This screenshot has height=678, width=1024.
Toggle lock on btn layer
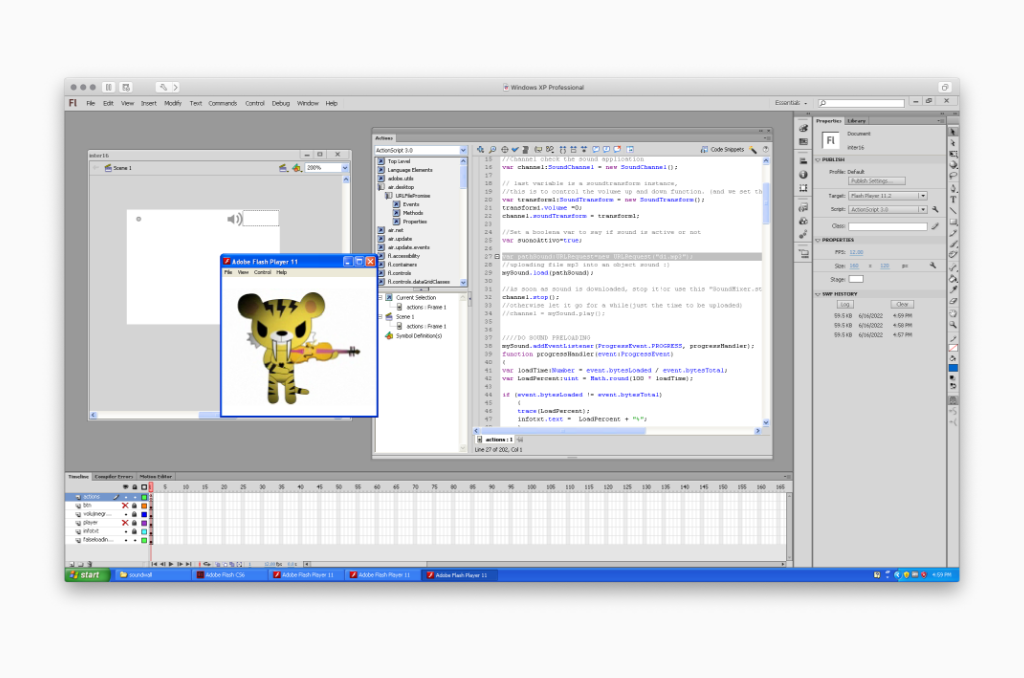coord(135,506)
